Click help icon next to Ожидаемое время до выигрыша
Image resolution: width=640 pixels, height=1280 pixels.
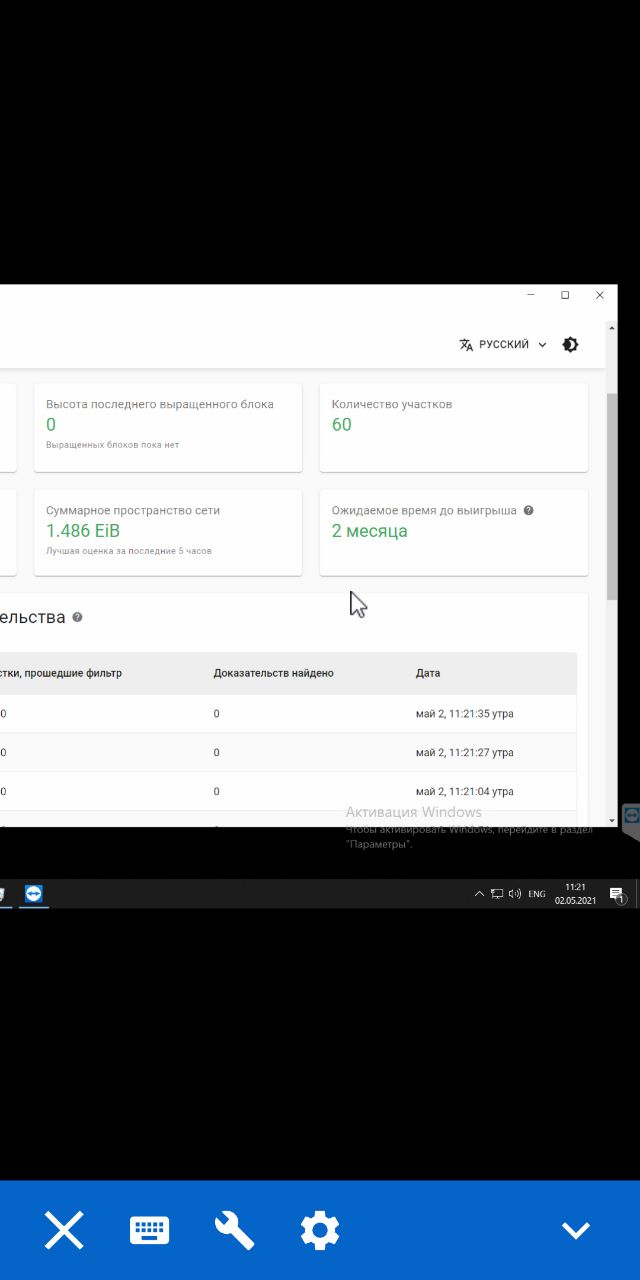529,510
